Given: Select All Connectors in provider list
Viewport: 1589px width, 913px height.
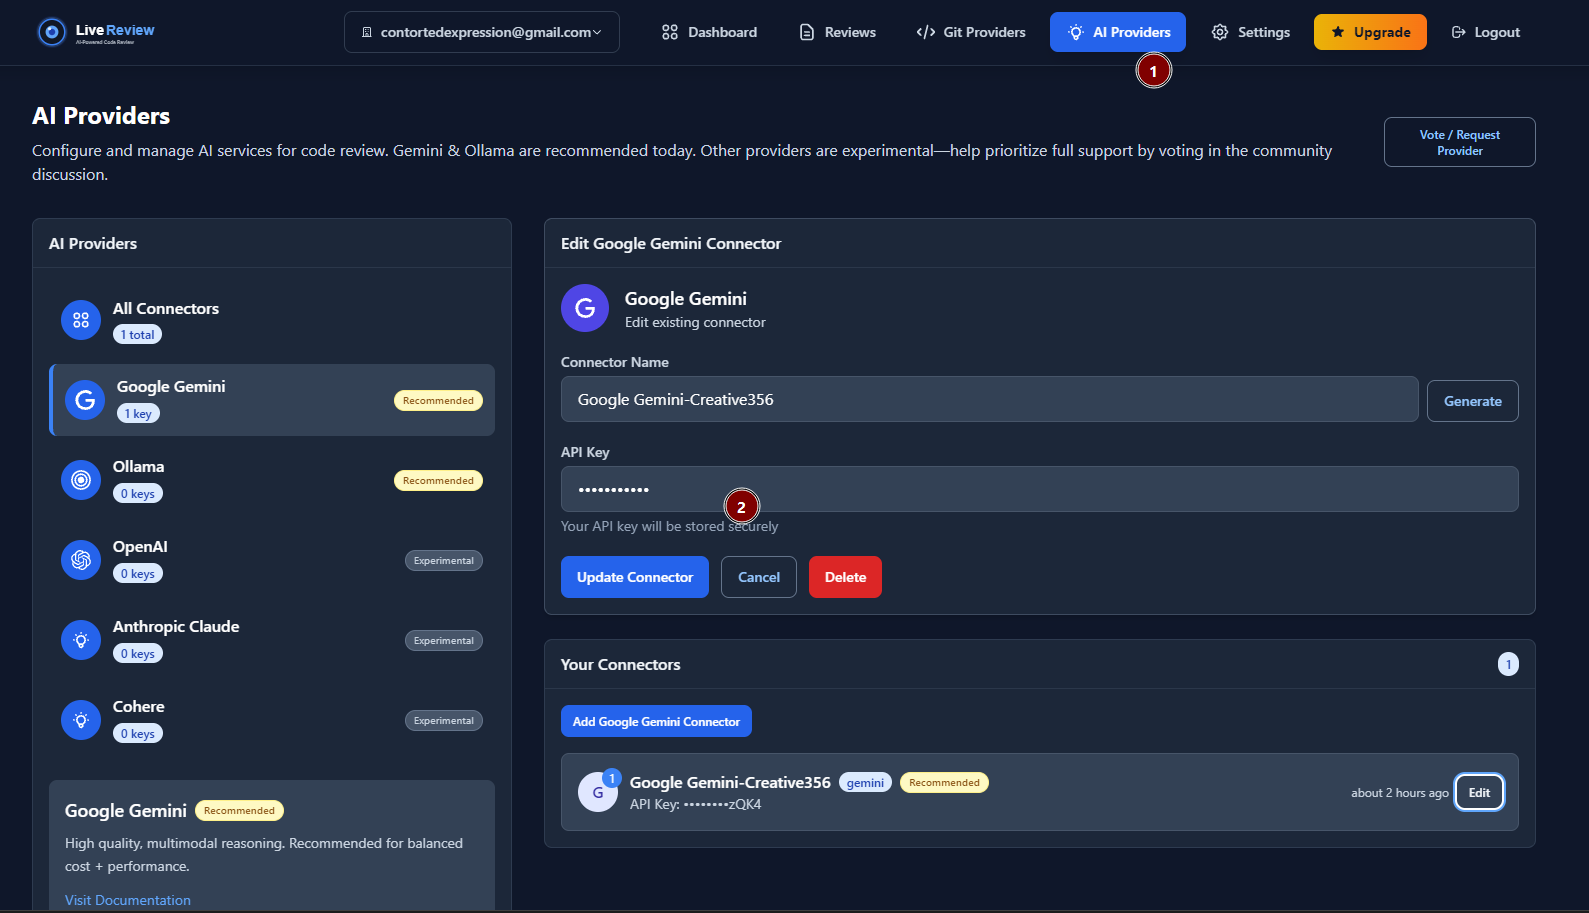Looking at the screenshot, I should (272, 320).
